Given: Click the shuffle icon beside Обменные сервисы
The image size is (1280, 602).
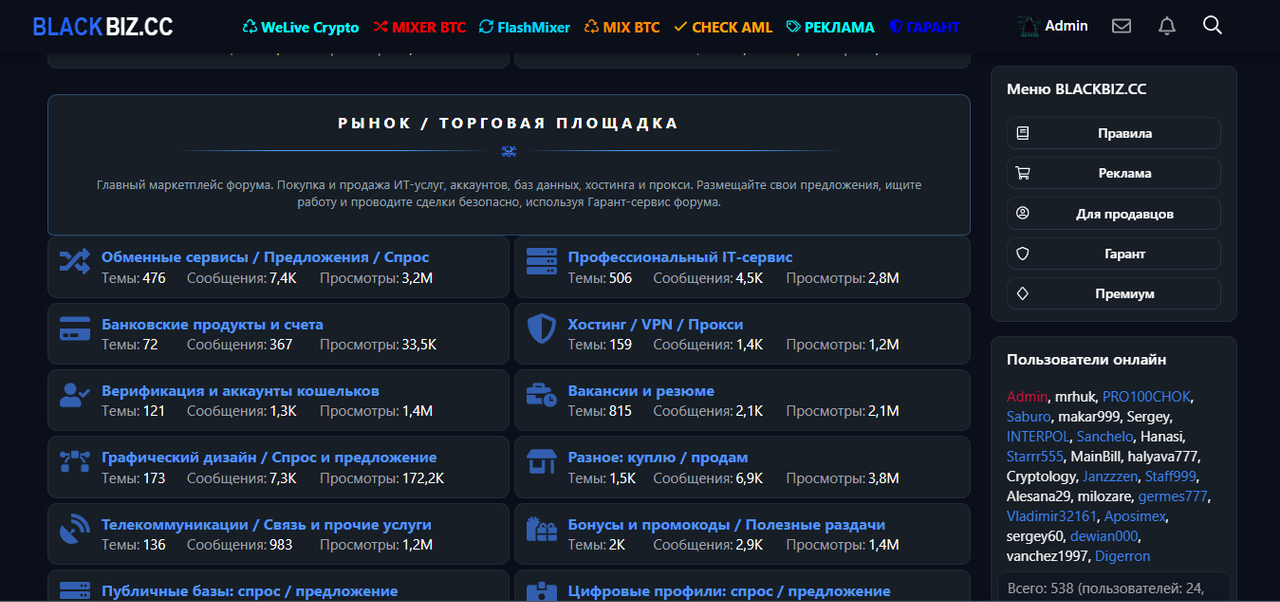Looking at the screenshot, I should [75, 262].
